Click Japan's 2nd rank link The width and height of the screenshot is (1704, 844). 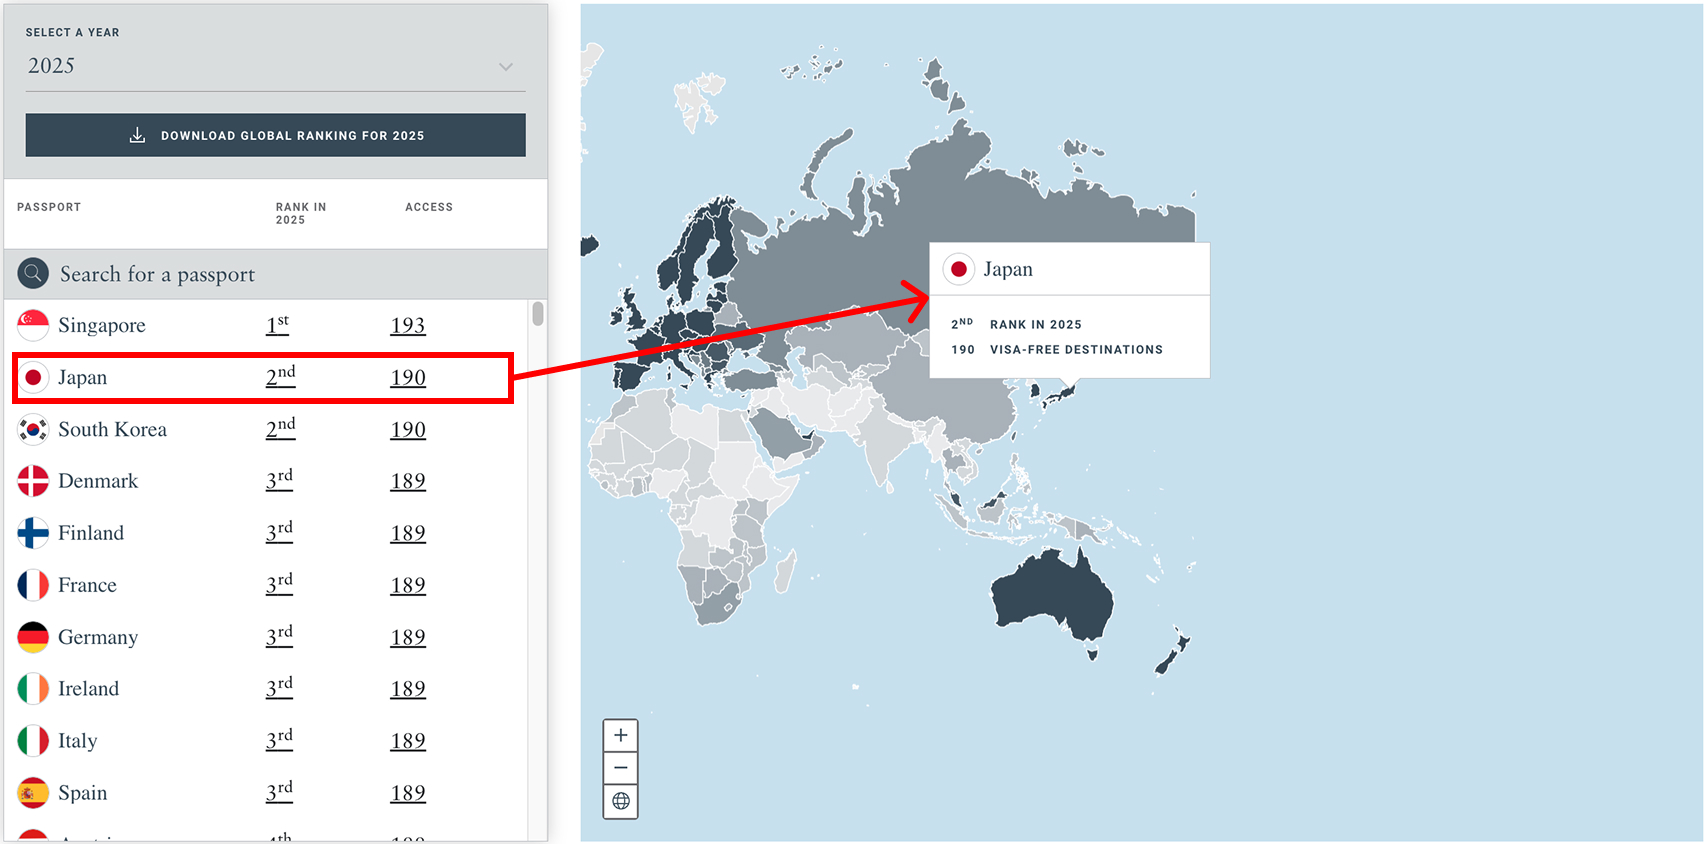281,376
